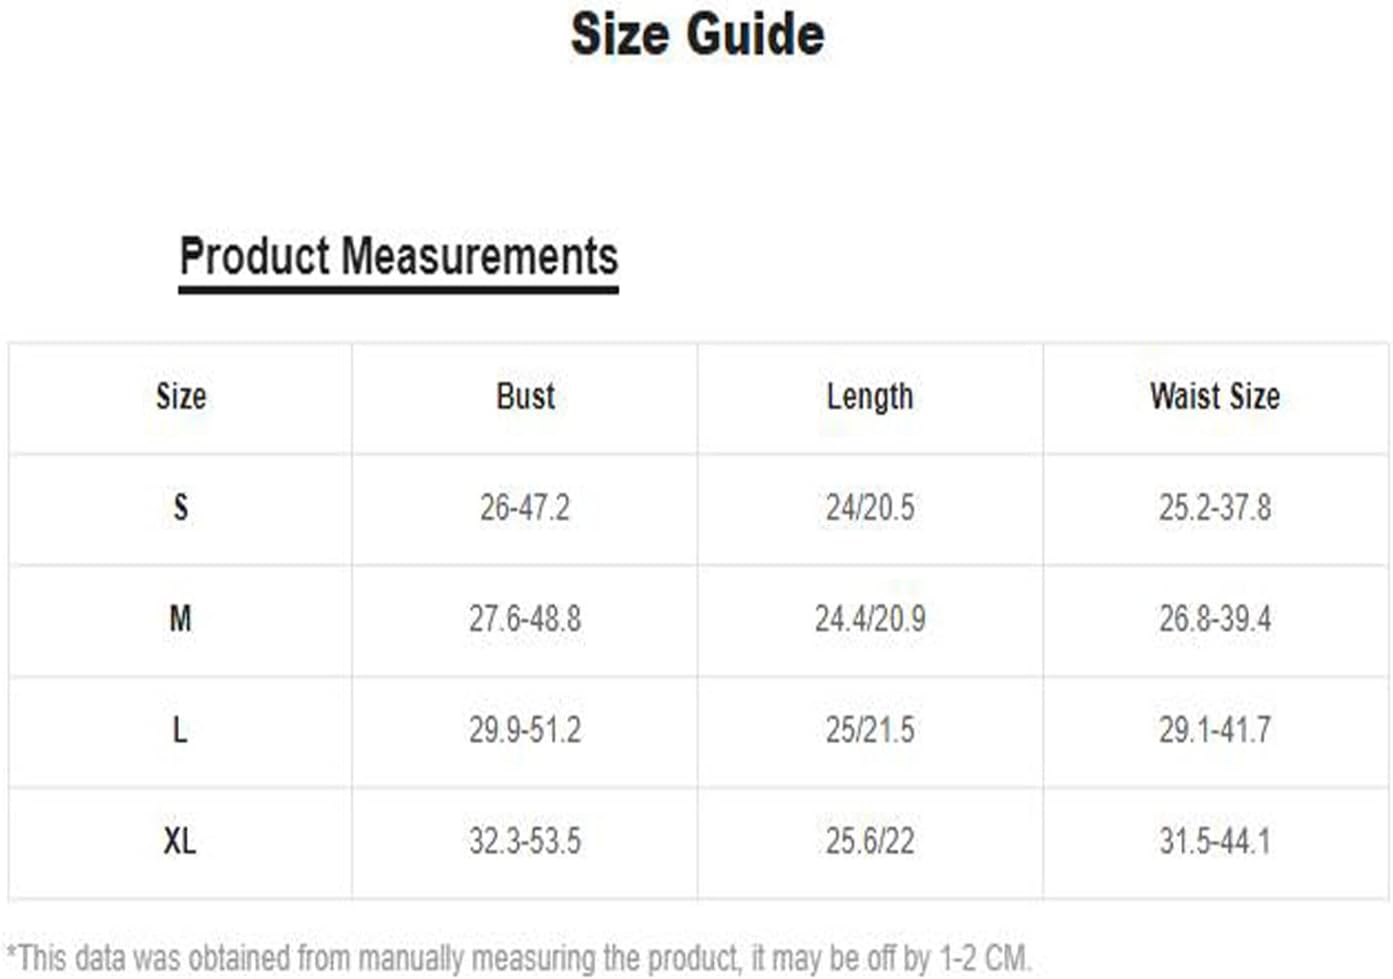
Task: Click the M size row label
Action: 181,619
